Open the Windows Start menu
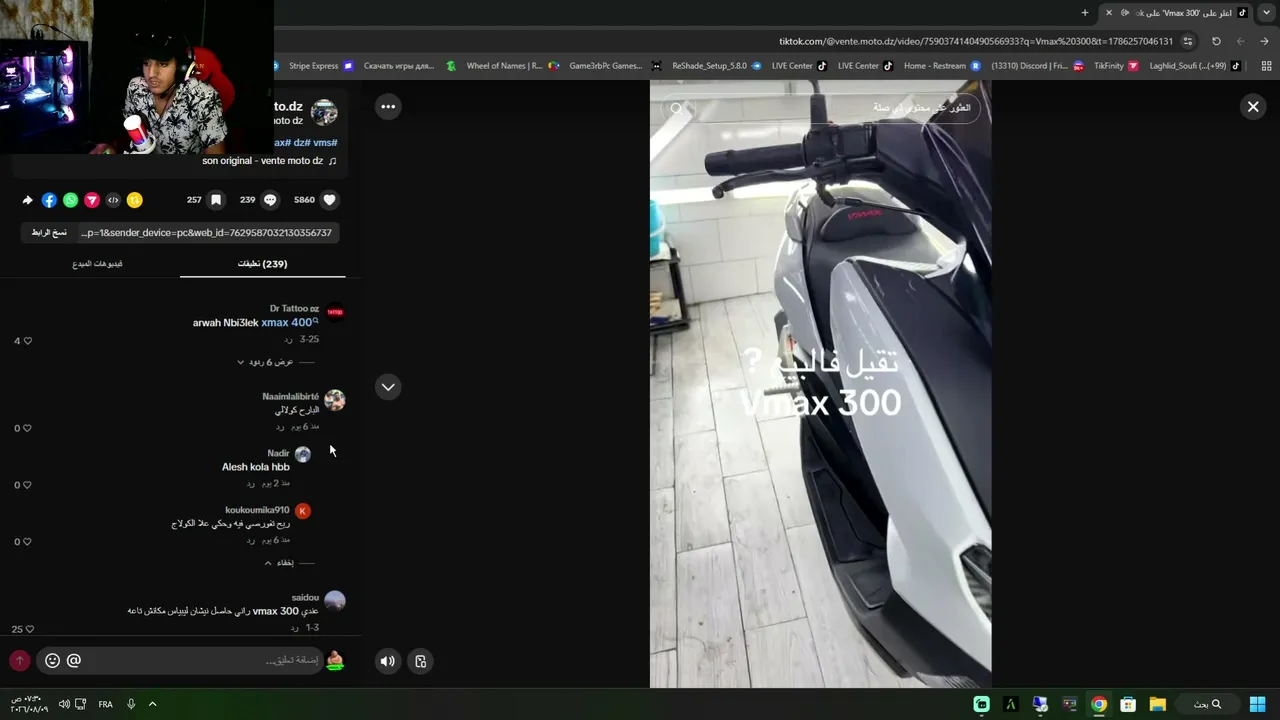Image resolution: width=1280 pixels, height=720 pixels. coord(1257,704)
